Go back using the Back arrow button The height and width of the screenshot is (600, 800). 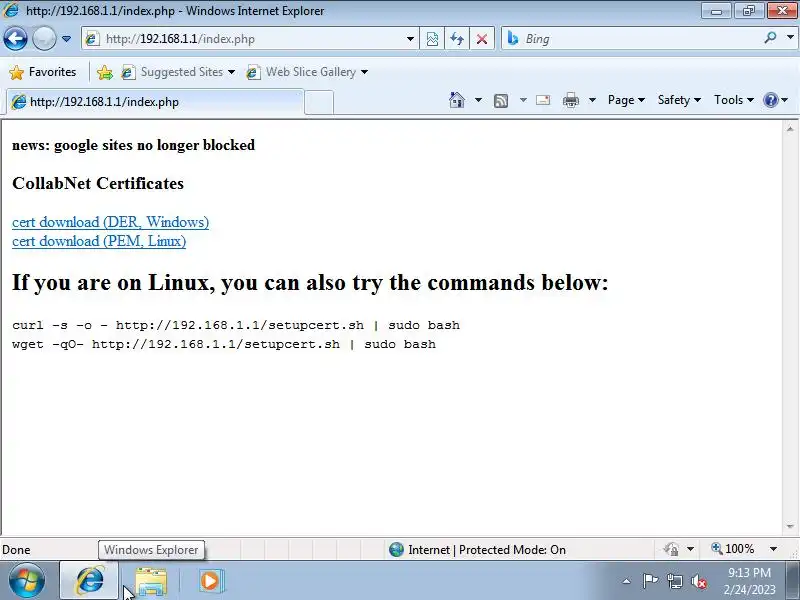(x=15, y=38)
